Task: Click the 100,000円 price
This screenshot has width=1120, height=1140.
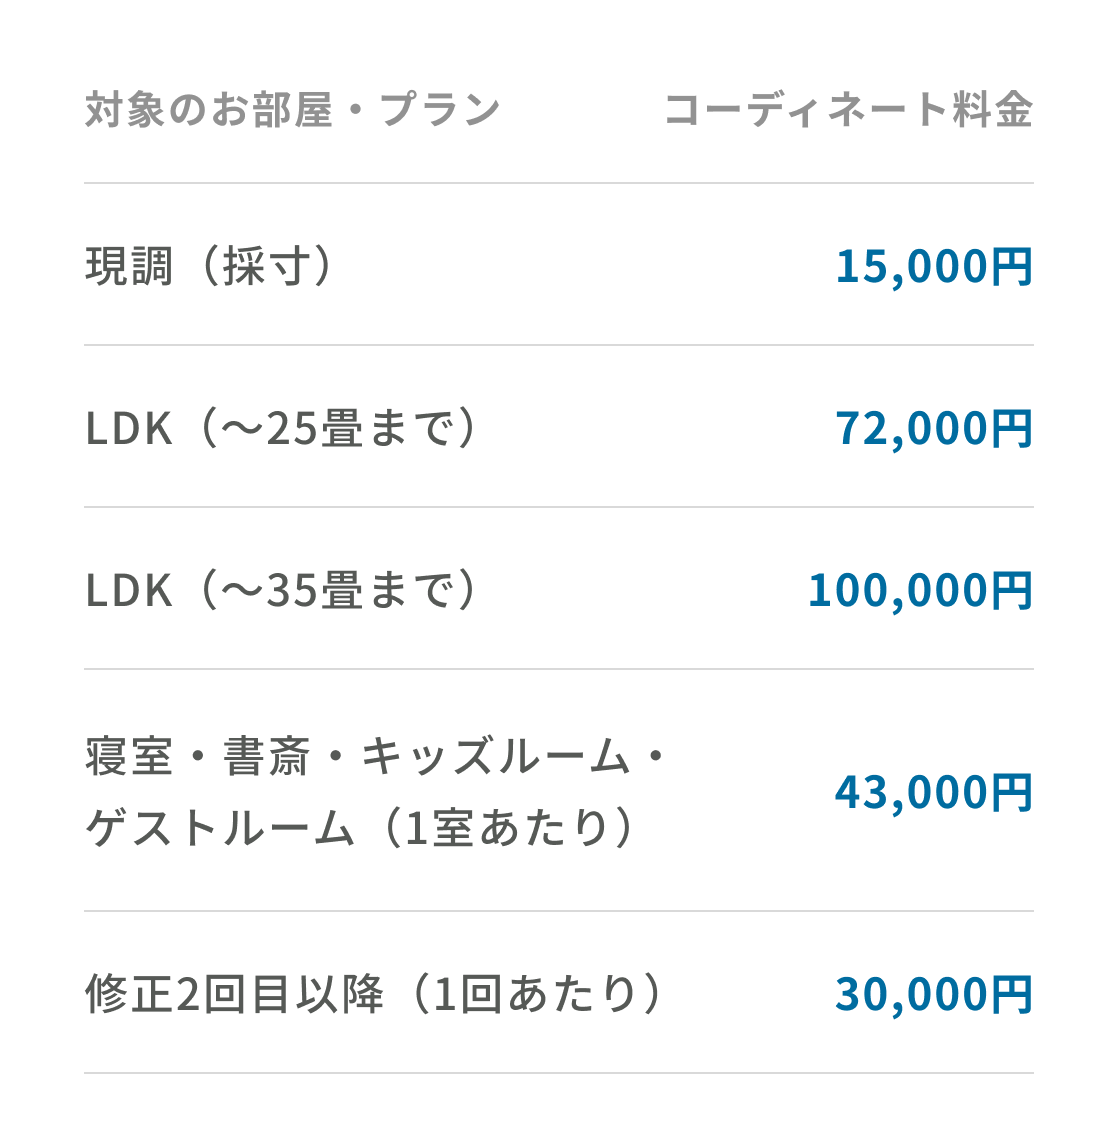Action: point(921,590)
